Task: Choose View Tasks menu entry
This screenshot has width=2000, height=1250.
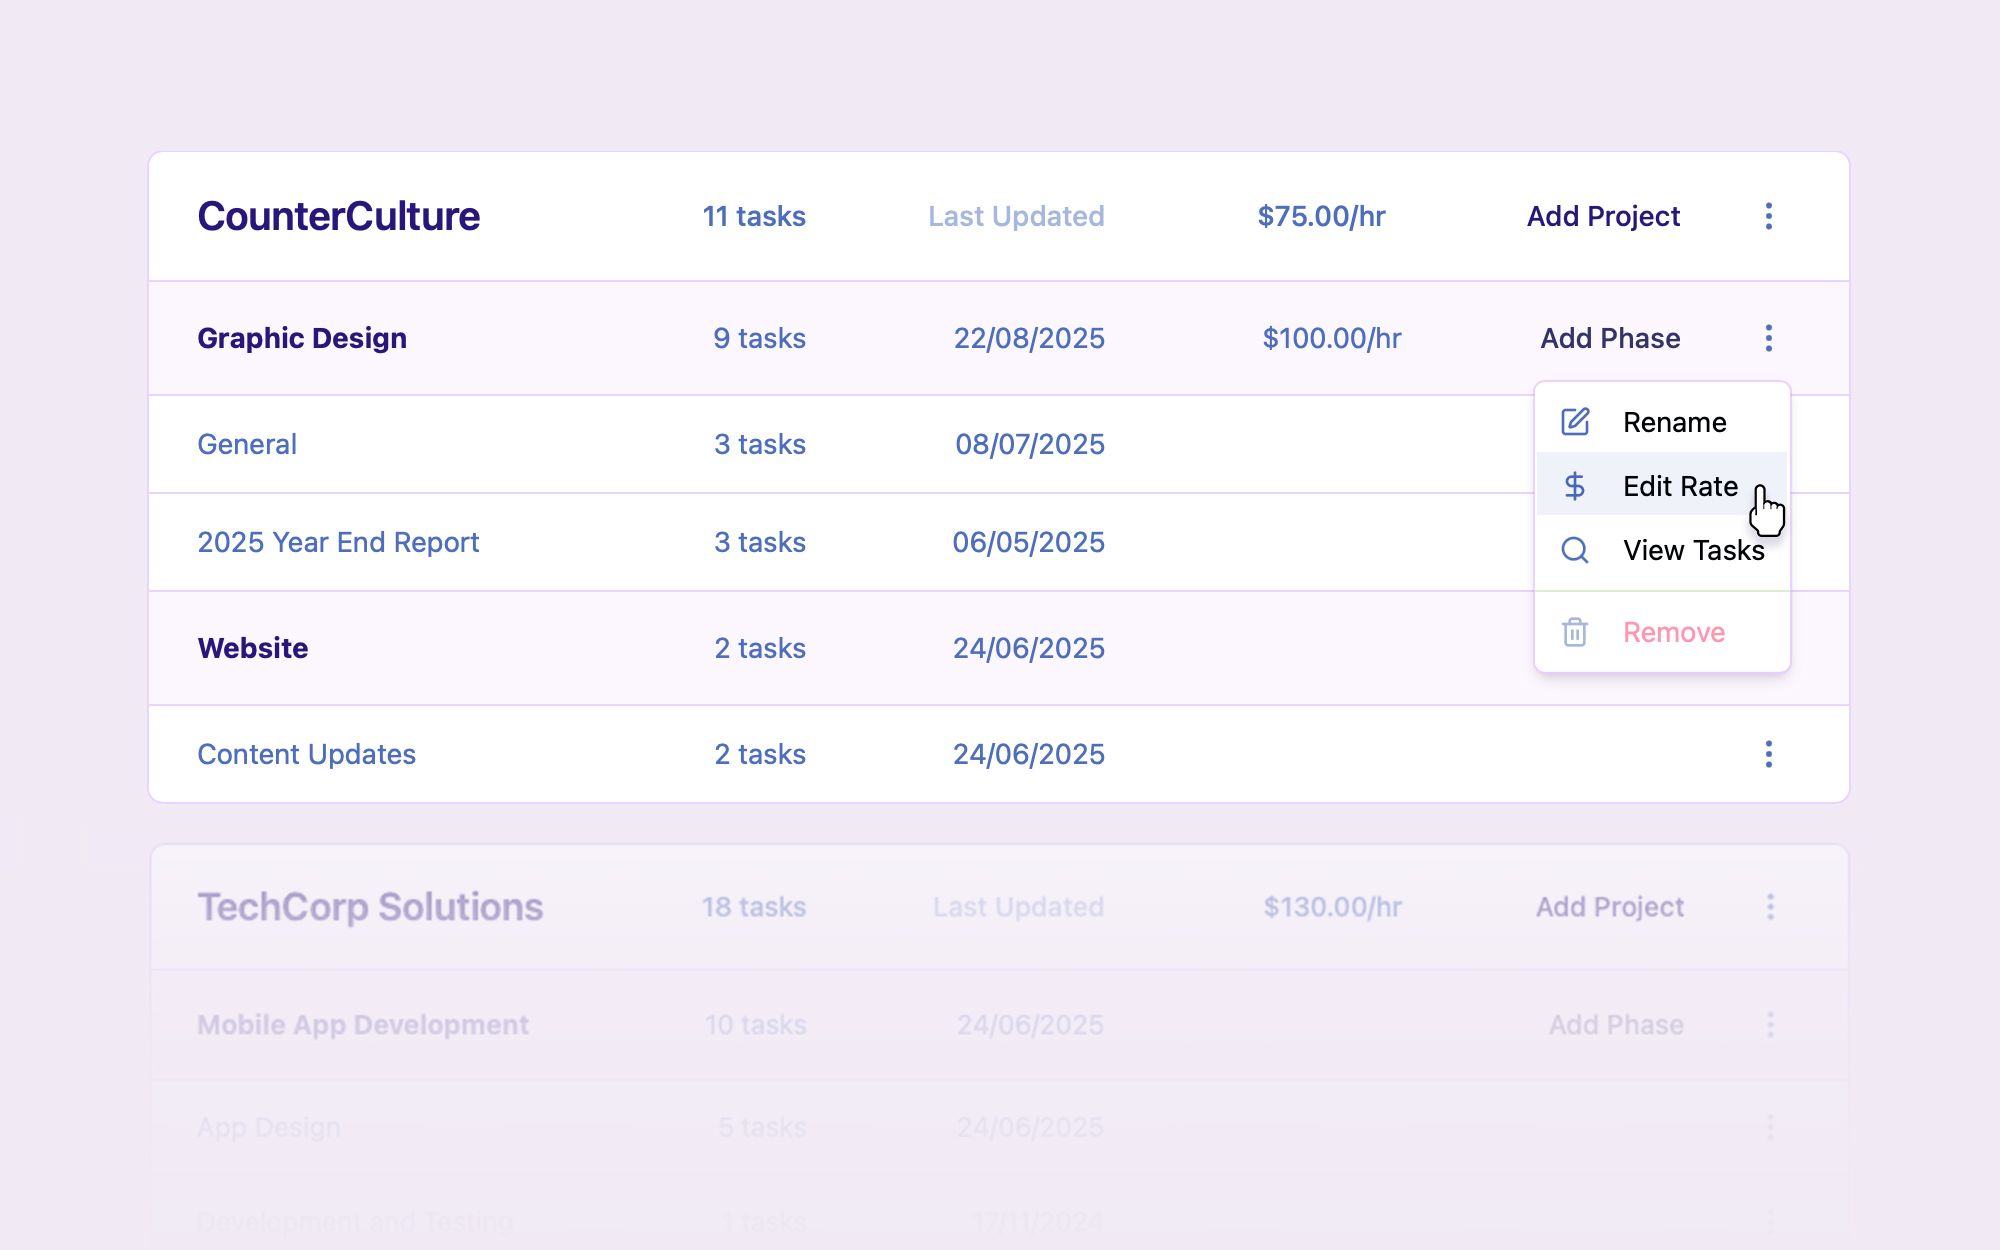Action: 1692,550
